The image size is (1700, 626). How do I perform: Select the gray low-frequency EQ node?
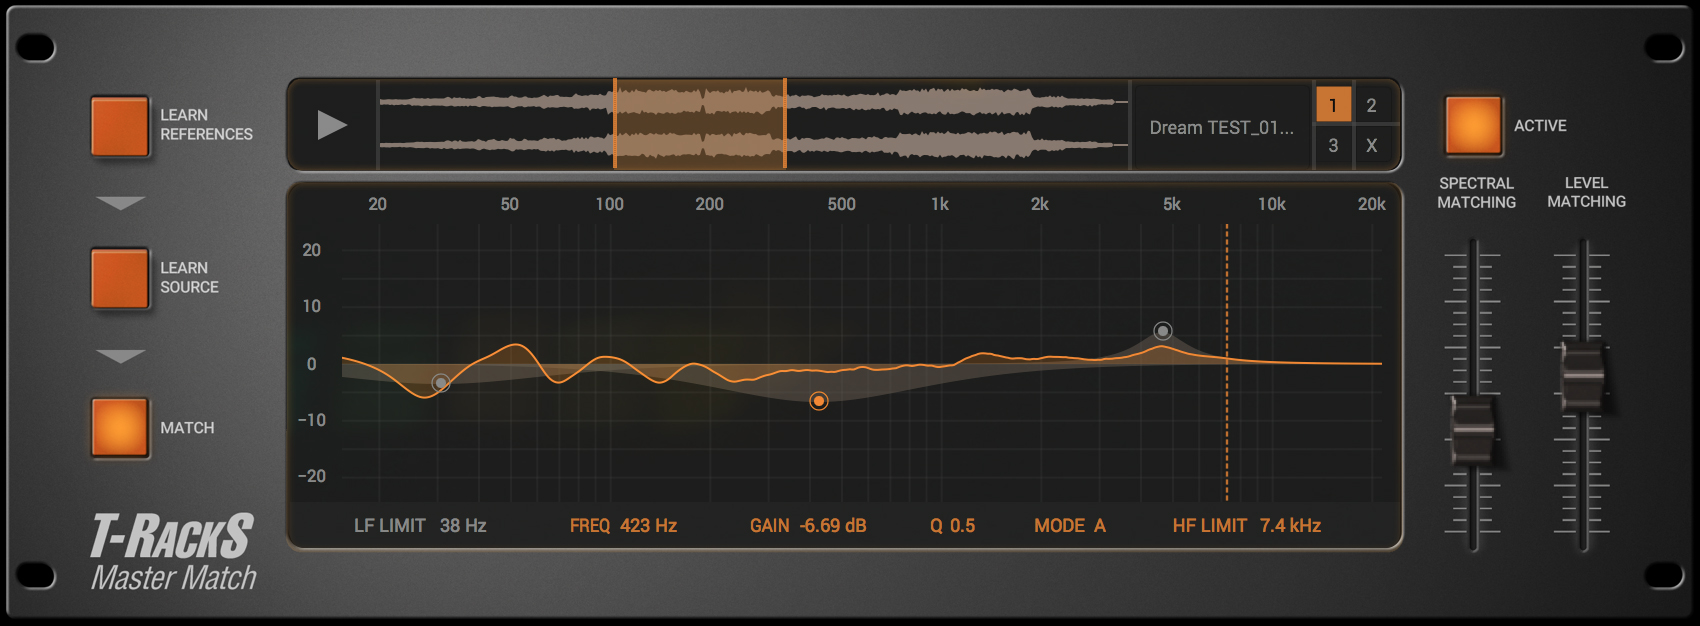pos(440,383)
